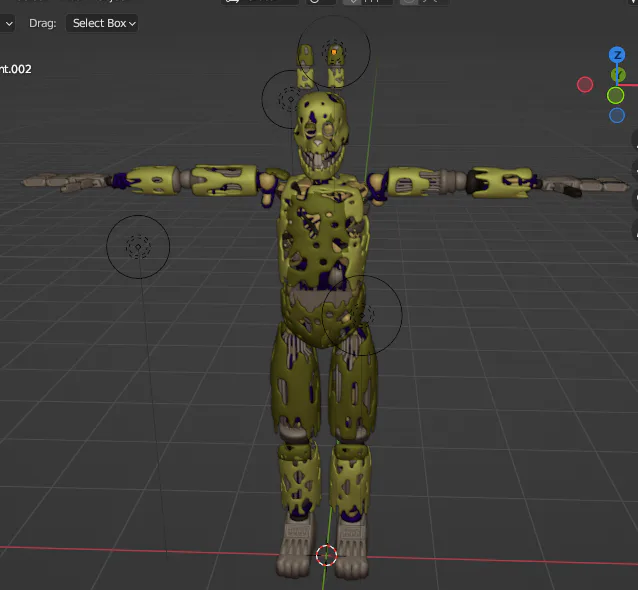Open the partly hidden dropdown left of Drag

pos(7,24)
